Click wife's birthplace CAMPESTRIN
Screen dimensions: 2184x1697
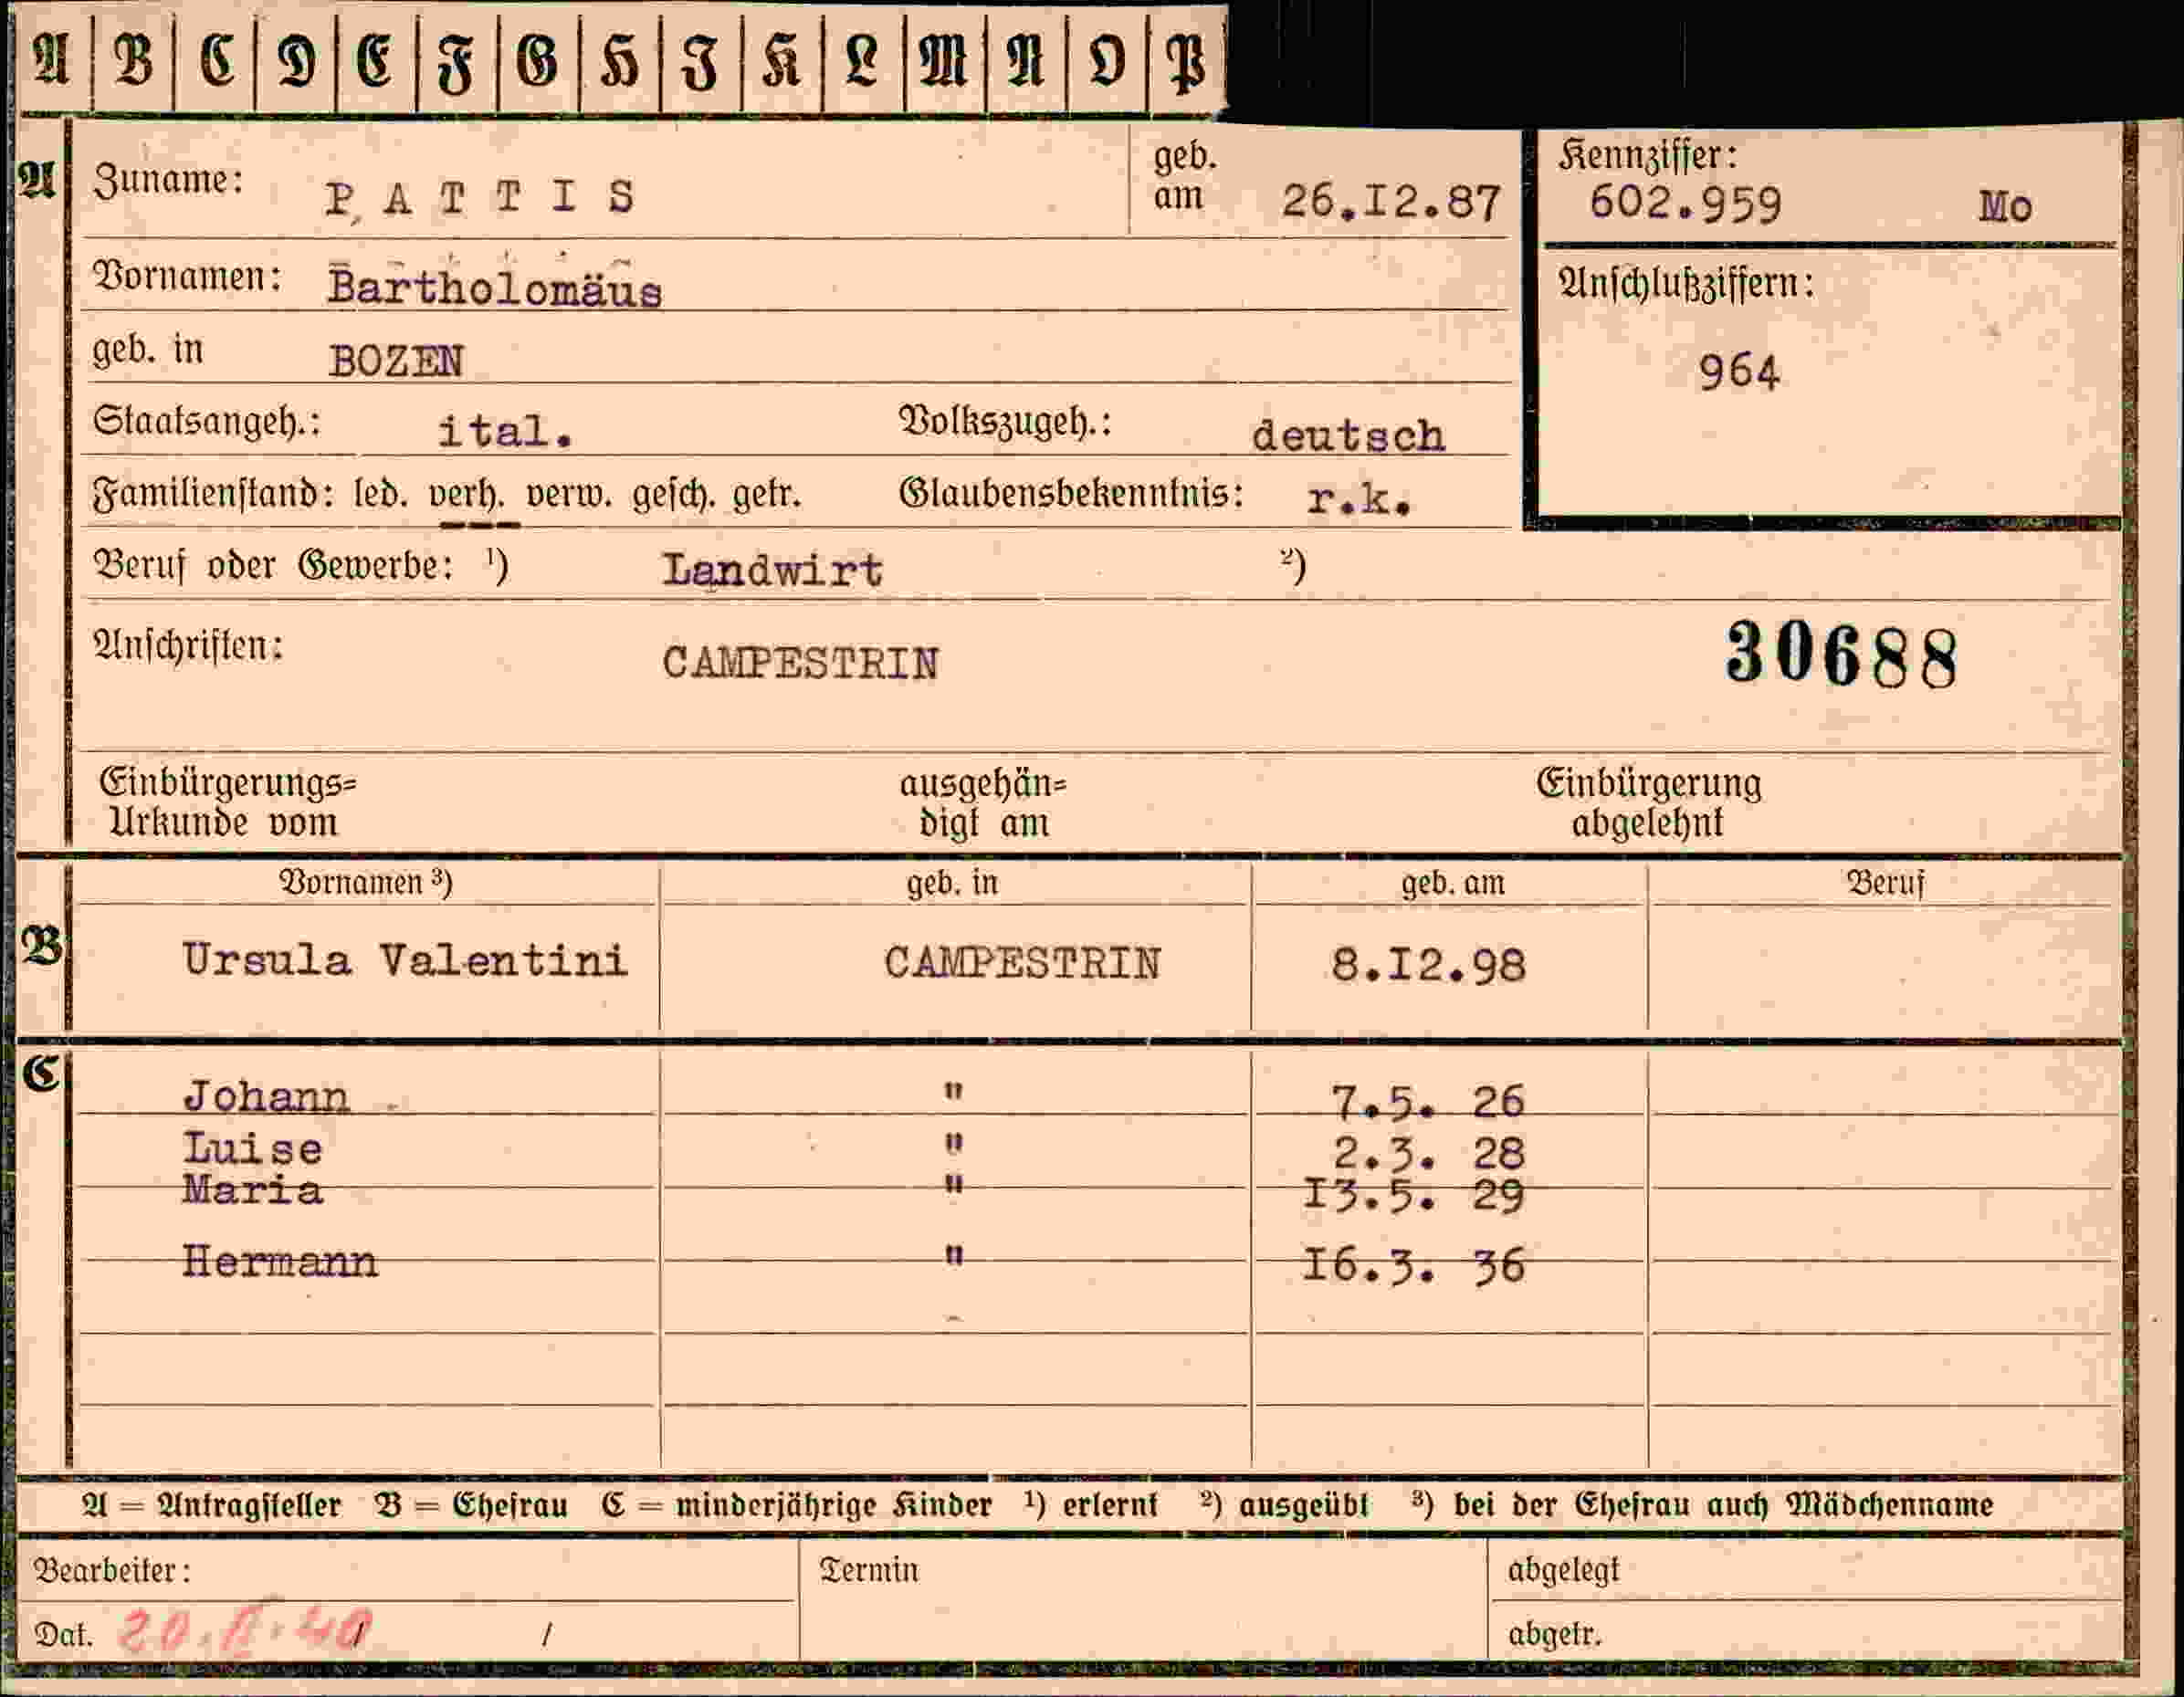coord(1022,964)
